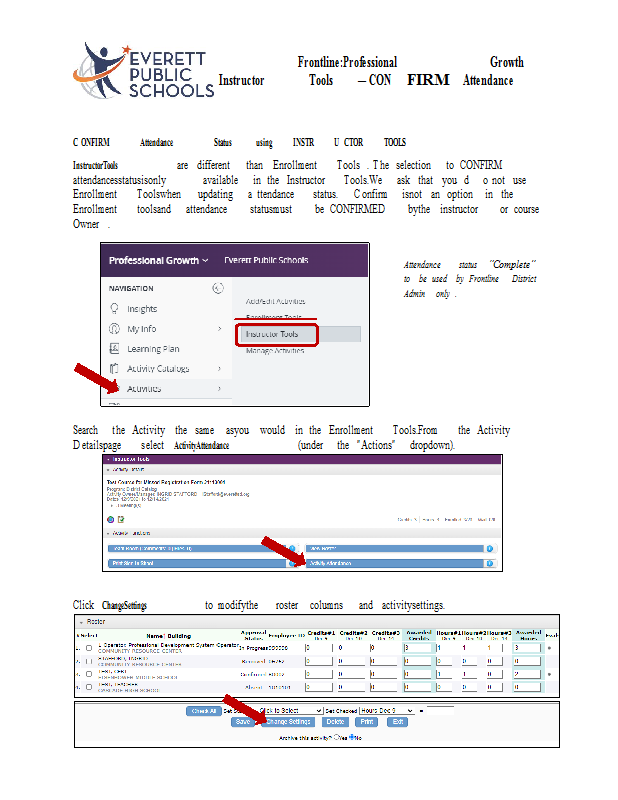Viewport: 618px width, 800px height.
Task: Click the Change Settings button
Action: pos(288,721)
